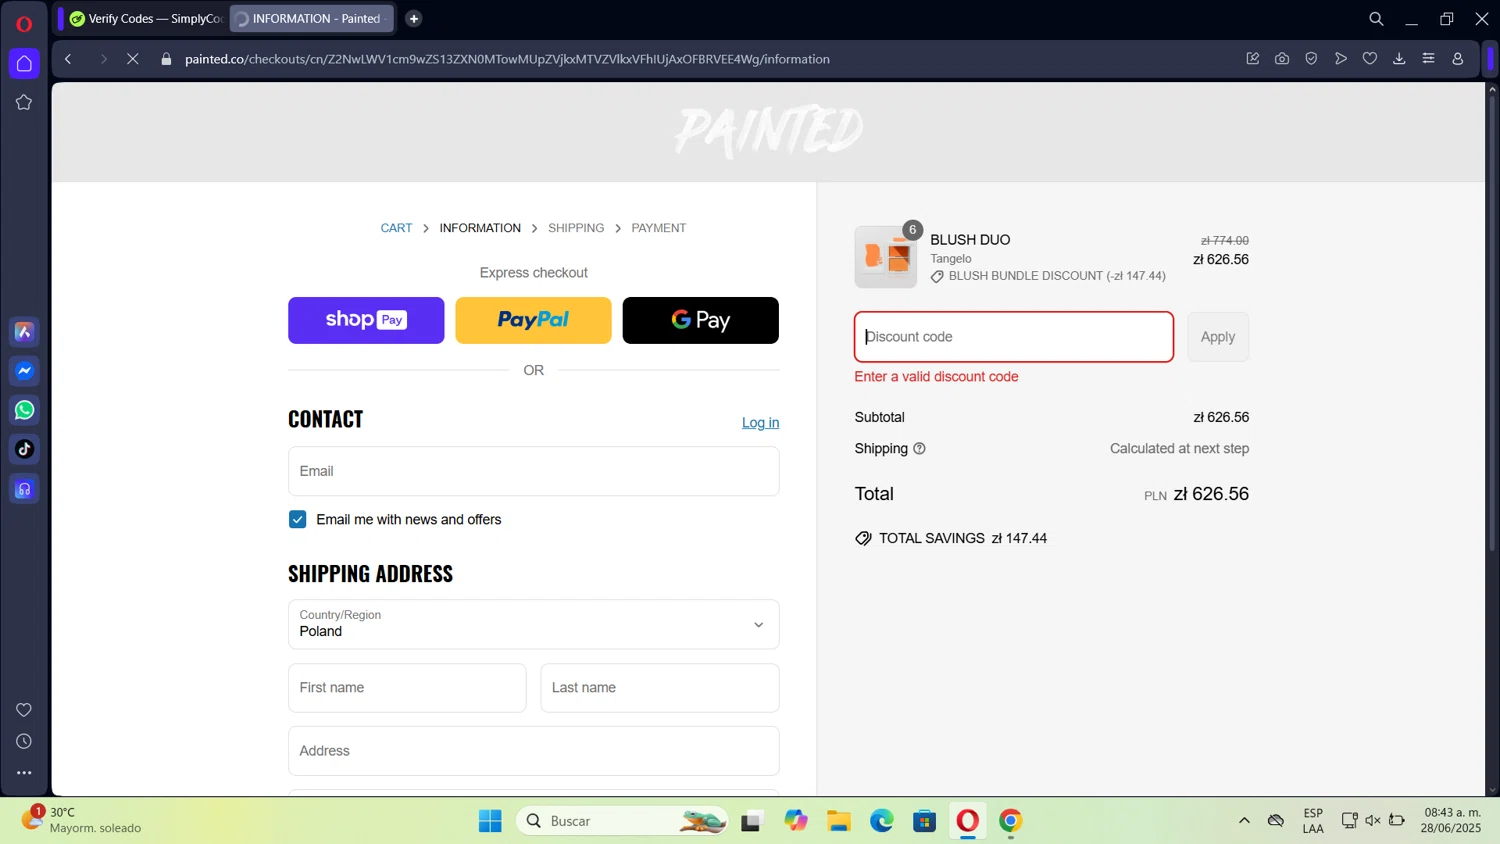The width and height of the screenshot is (1500, 844).
Task: Focus the First name field
Action: (407, 688)
